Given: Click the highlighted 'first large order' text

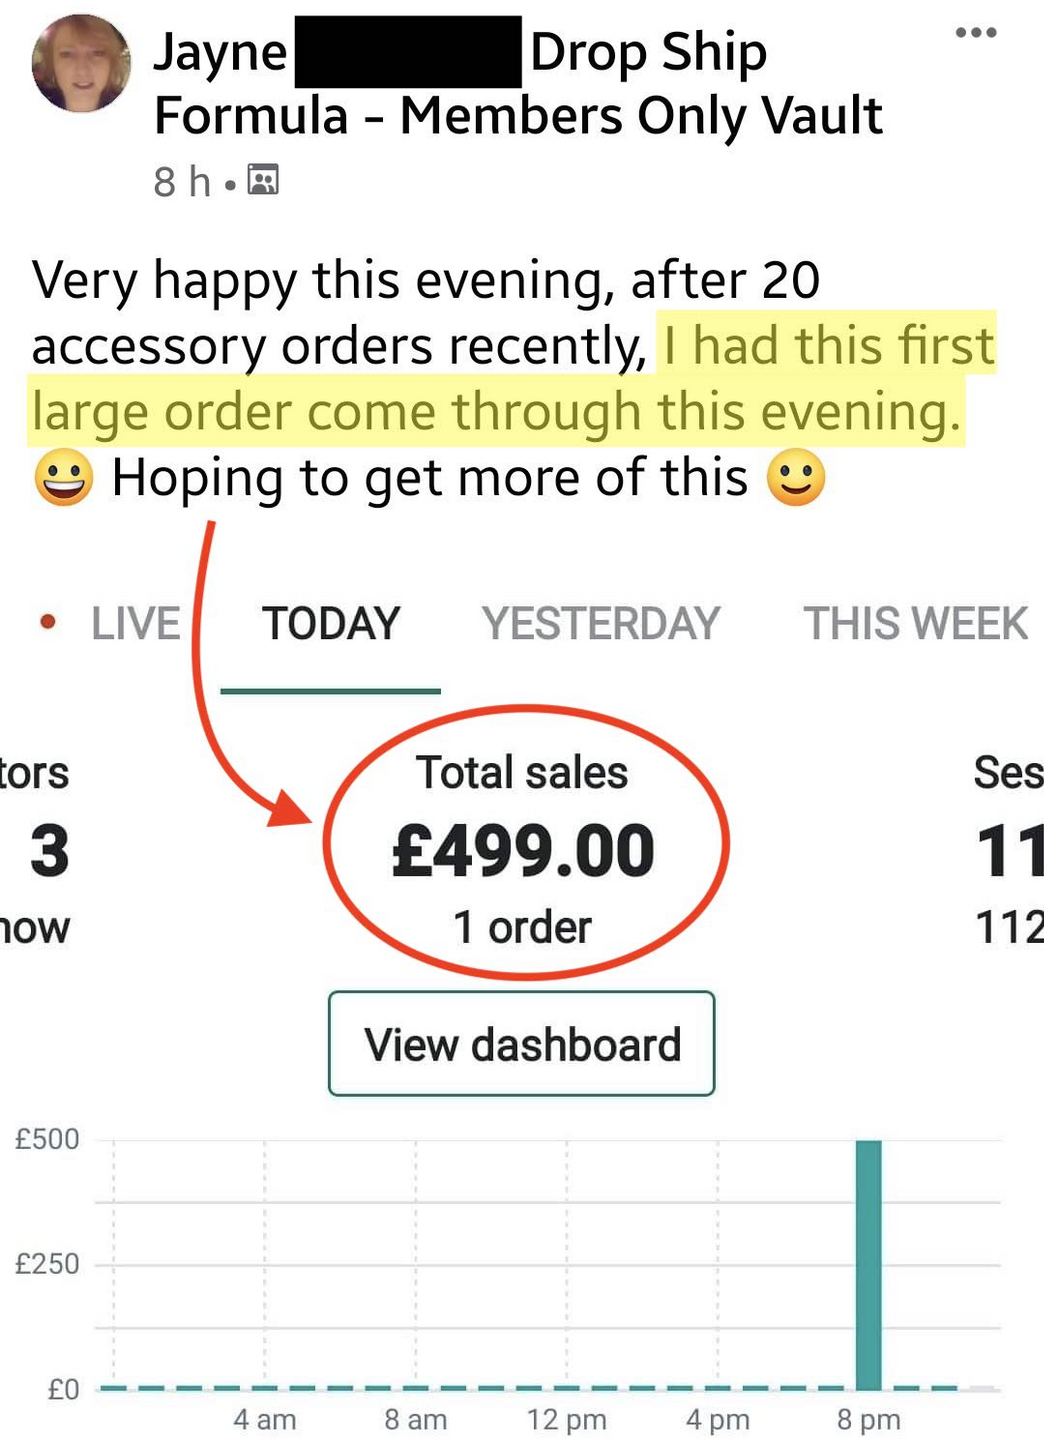Looking at the screenshot, I should tap(497, 411).
